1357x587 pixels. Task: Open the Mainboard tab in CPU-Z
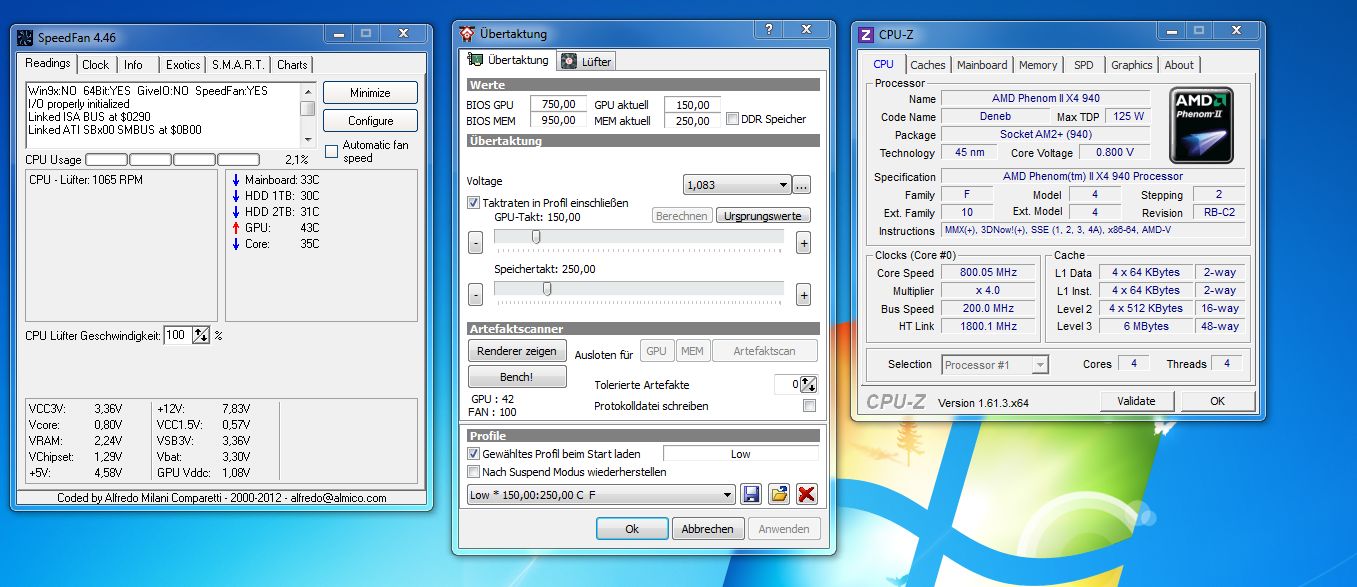tap(982, 65)
